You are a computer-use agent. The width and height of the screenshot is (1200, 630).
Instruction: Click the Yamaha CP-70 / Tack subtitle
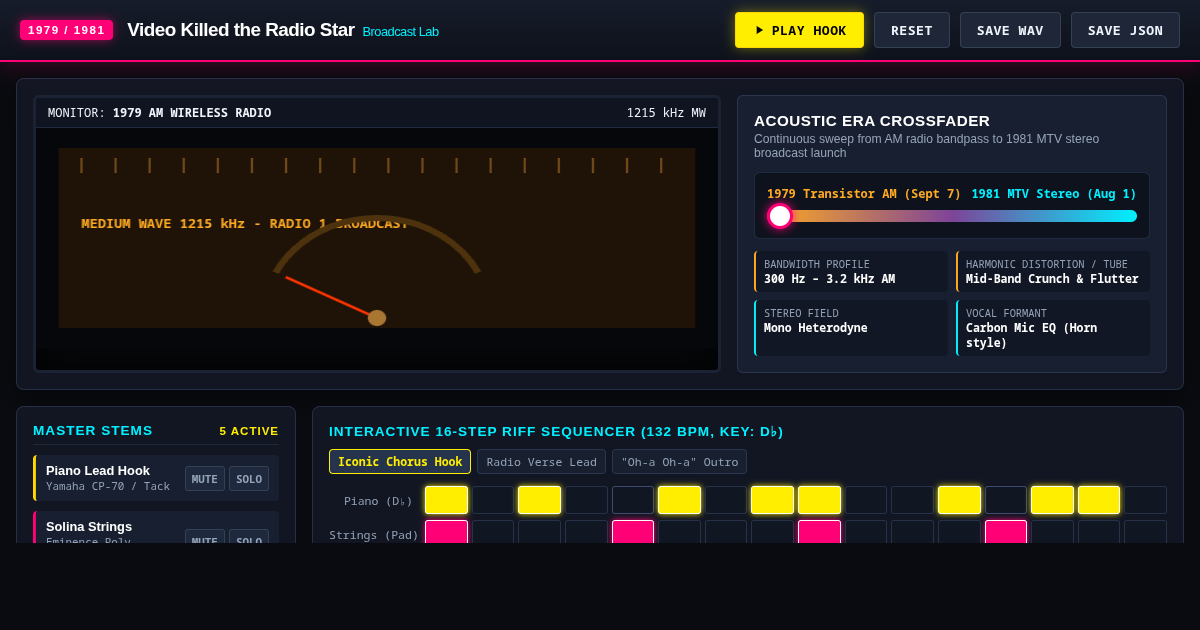click(108, 487)
